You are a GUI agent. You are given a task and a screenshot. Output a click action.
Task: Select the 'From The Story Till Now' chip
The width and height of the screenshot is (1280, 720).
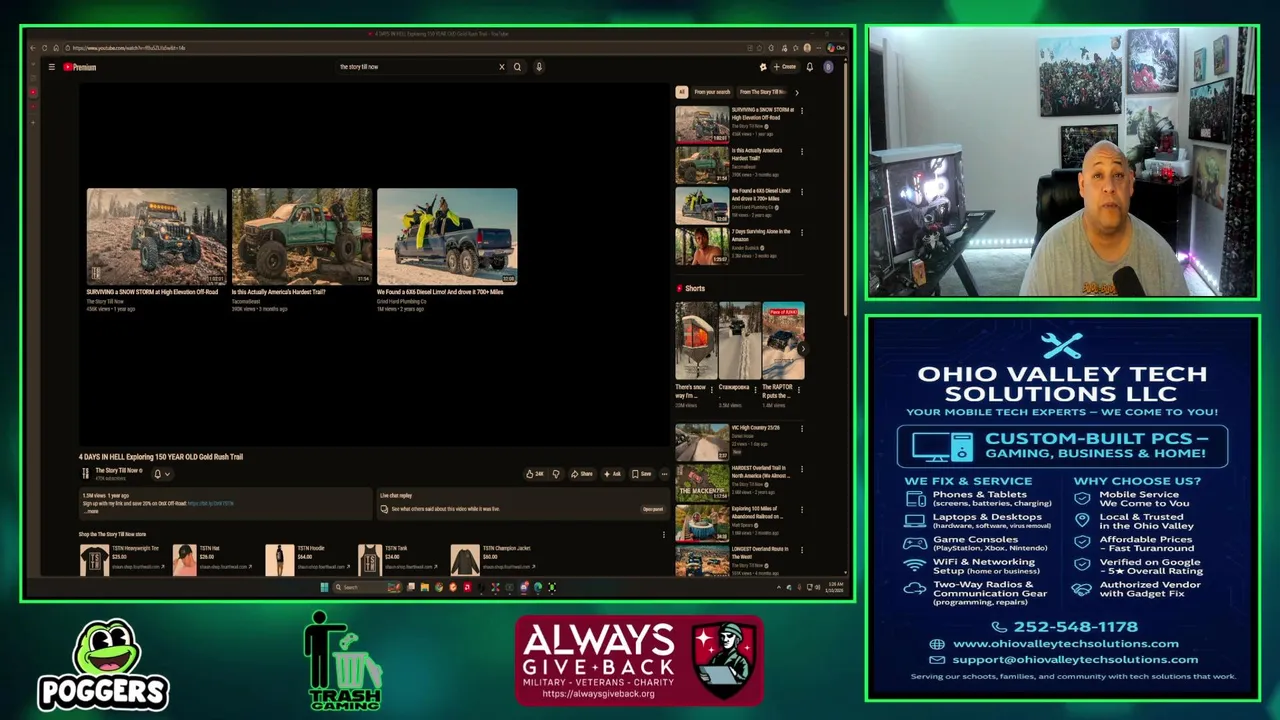[x=762, y=92]
